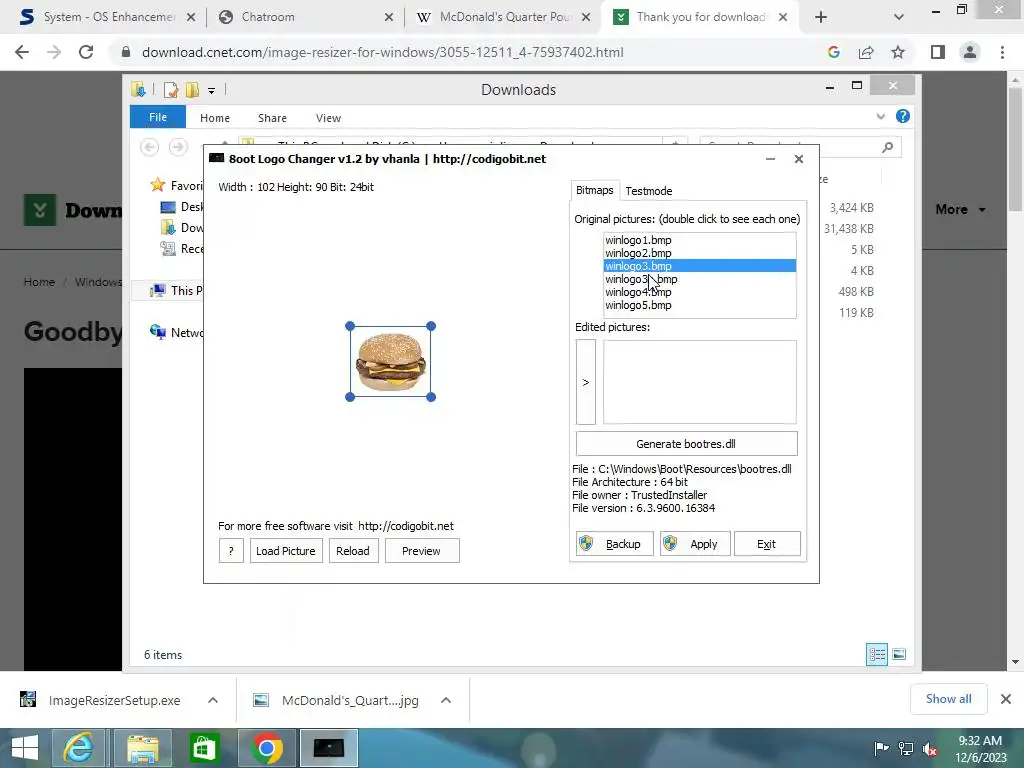Click the Chrome address bar URL
1024x768 pixels.
[383, 52]
